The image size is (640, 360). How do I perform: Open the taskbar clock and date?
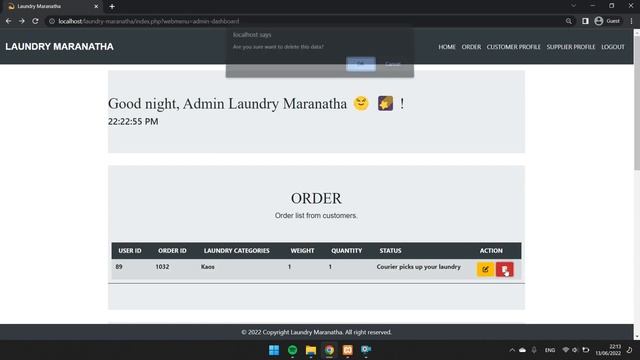pyautogui.click(x=608, y=350)
